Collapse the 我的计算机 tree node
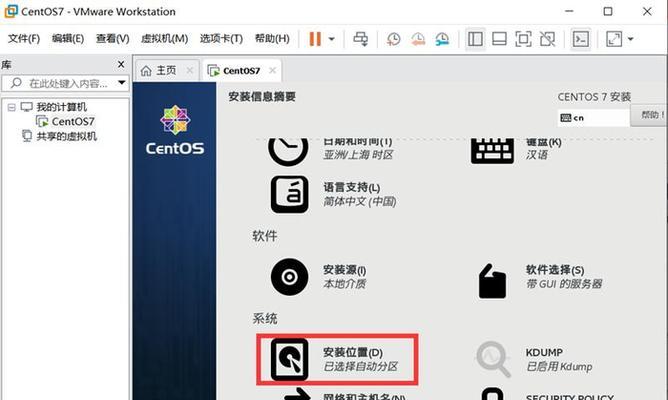Viewport: 668px width, 400px height. 12,107
